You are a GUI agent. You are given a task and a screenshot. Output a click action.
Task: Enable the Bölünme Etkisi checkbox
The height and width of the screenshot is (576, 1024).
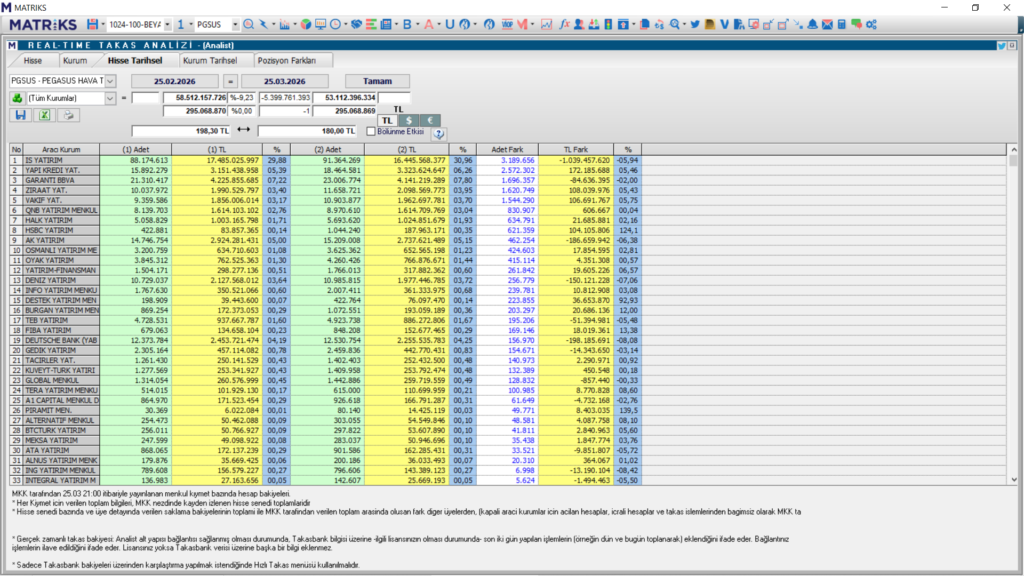[371, 131]
